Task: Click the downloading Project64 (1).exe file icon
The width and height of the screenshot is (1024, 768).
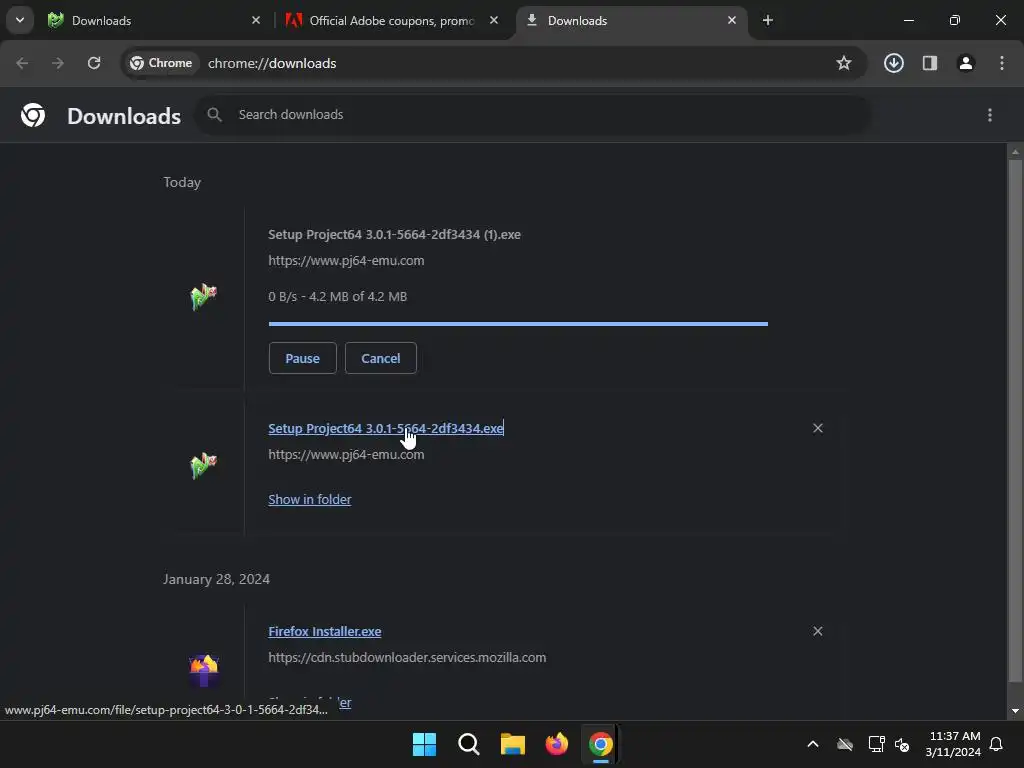Action: (203, 296)
